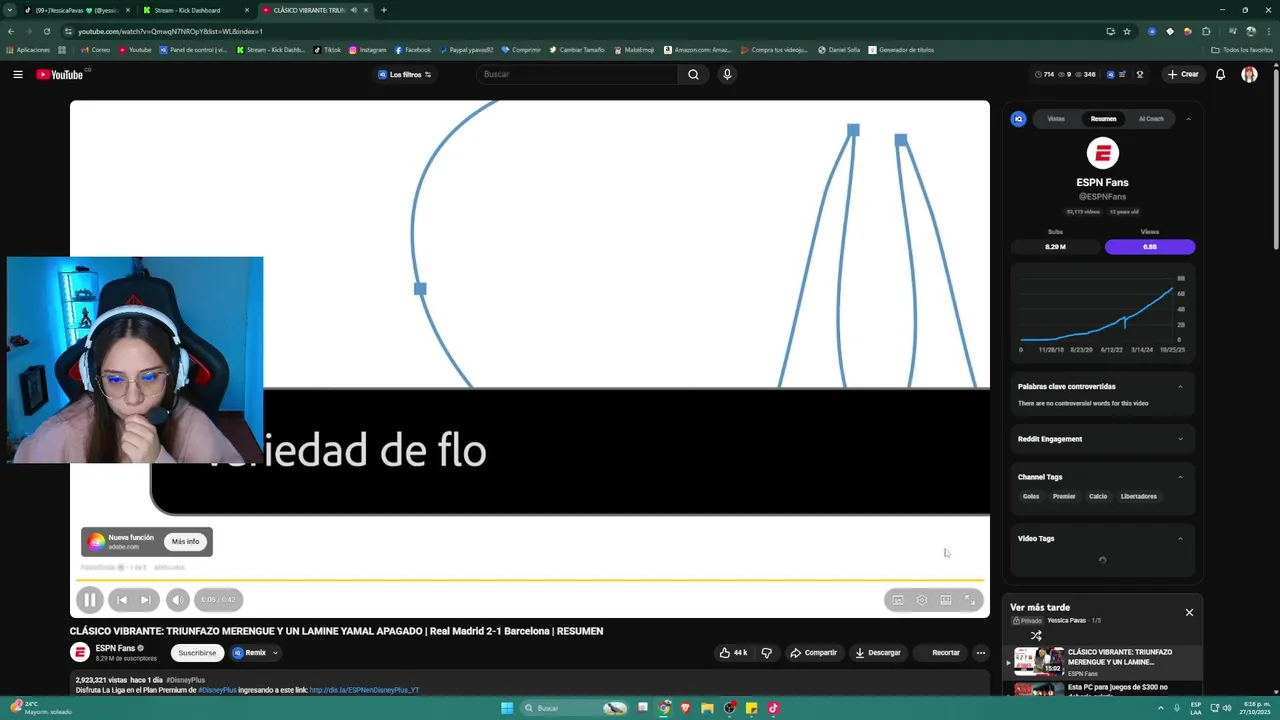Screen dimensions: 1280x720
Task: Open the Todos los favoritos folder
Action: click(x=1243, y=49)
